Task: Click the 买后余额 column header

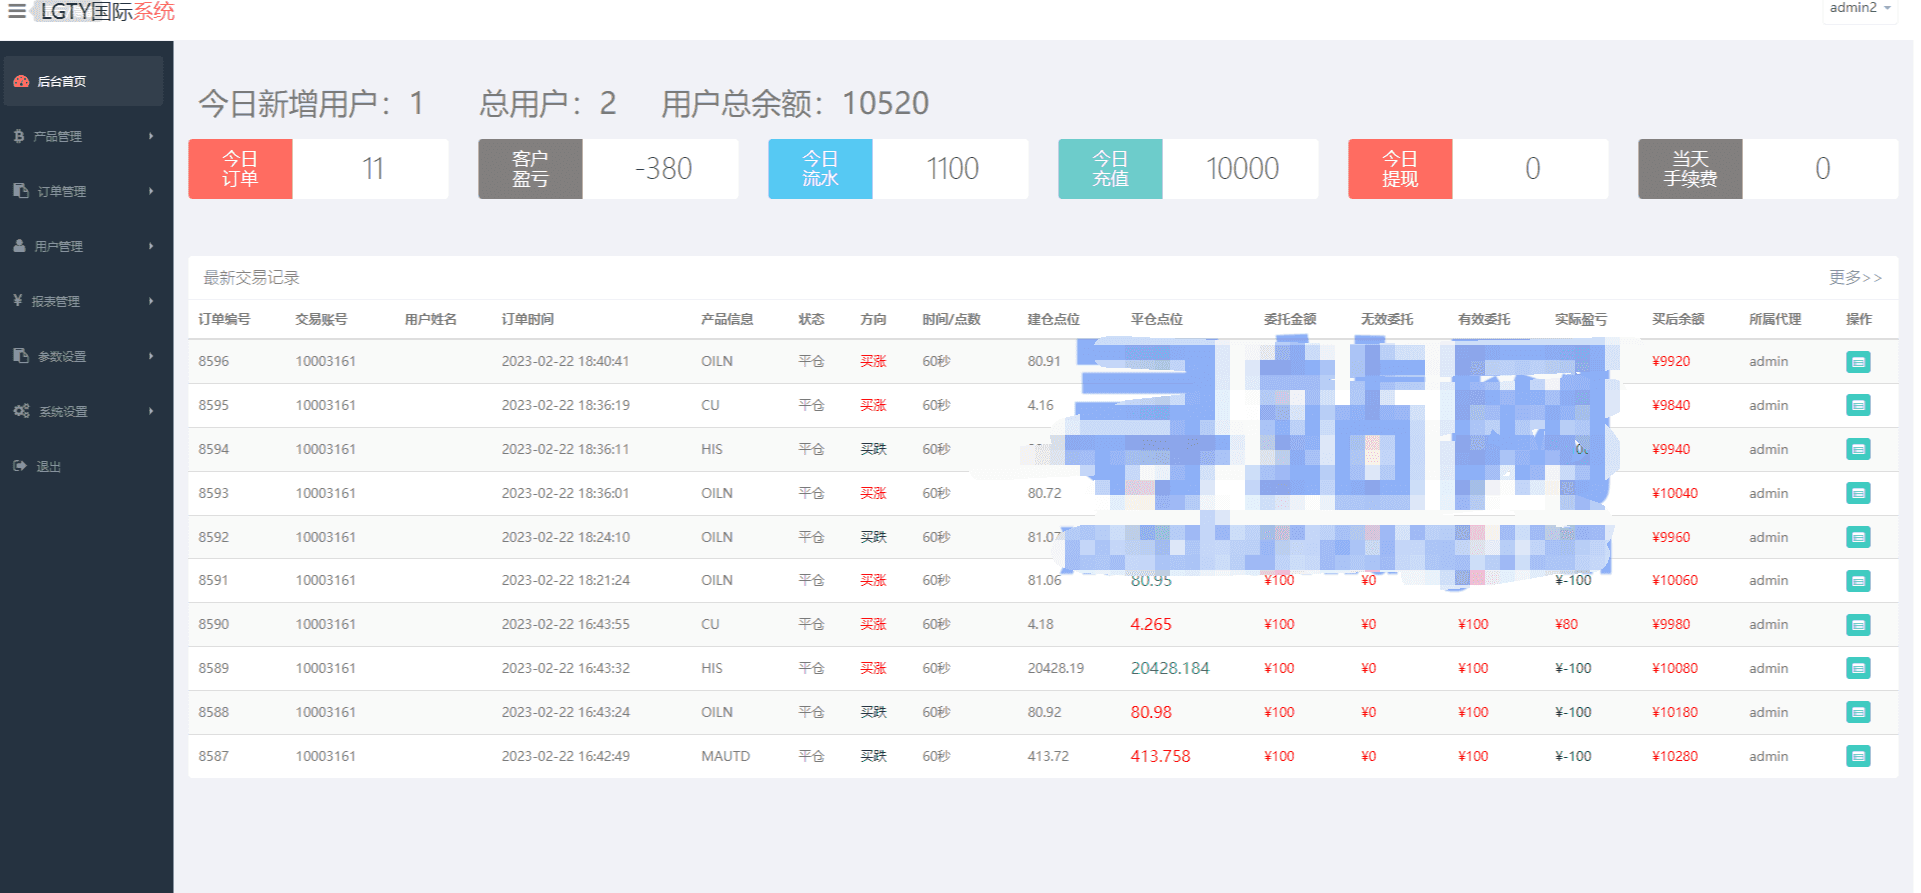Action: coord(1678,319)
